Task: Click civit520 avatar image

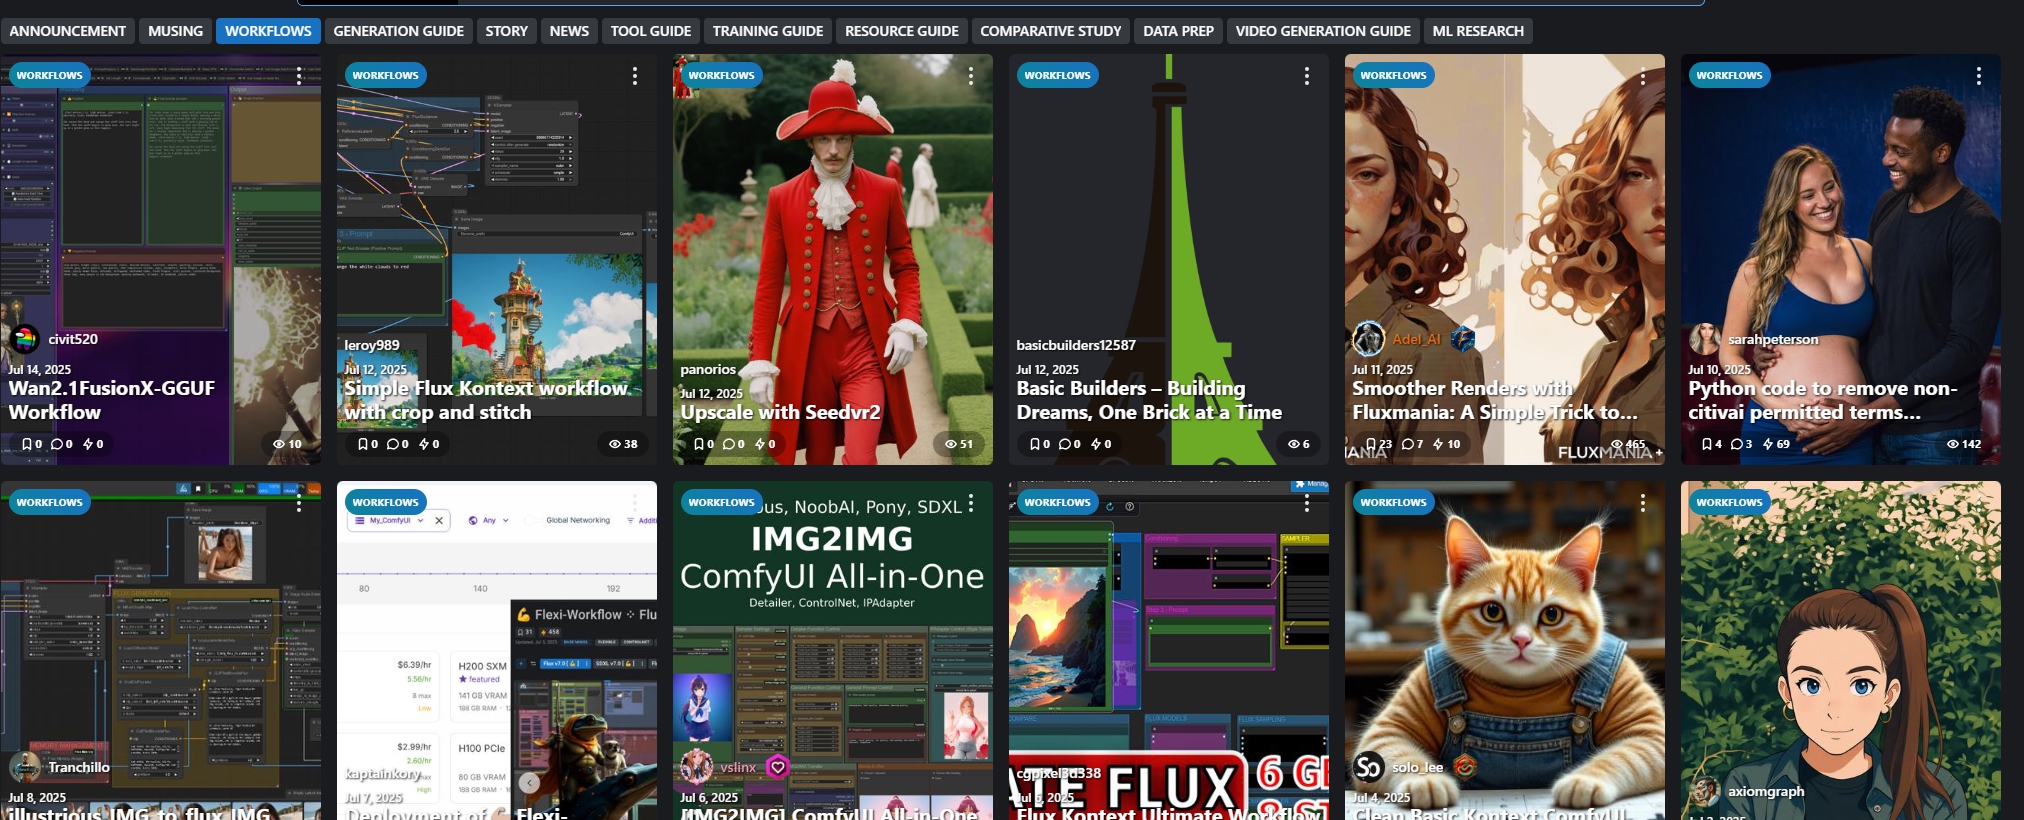Action: coord(24,339)
